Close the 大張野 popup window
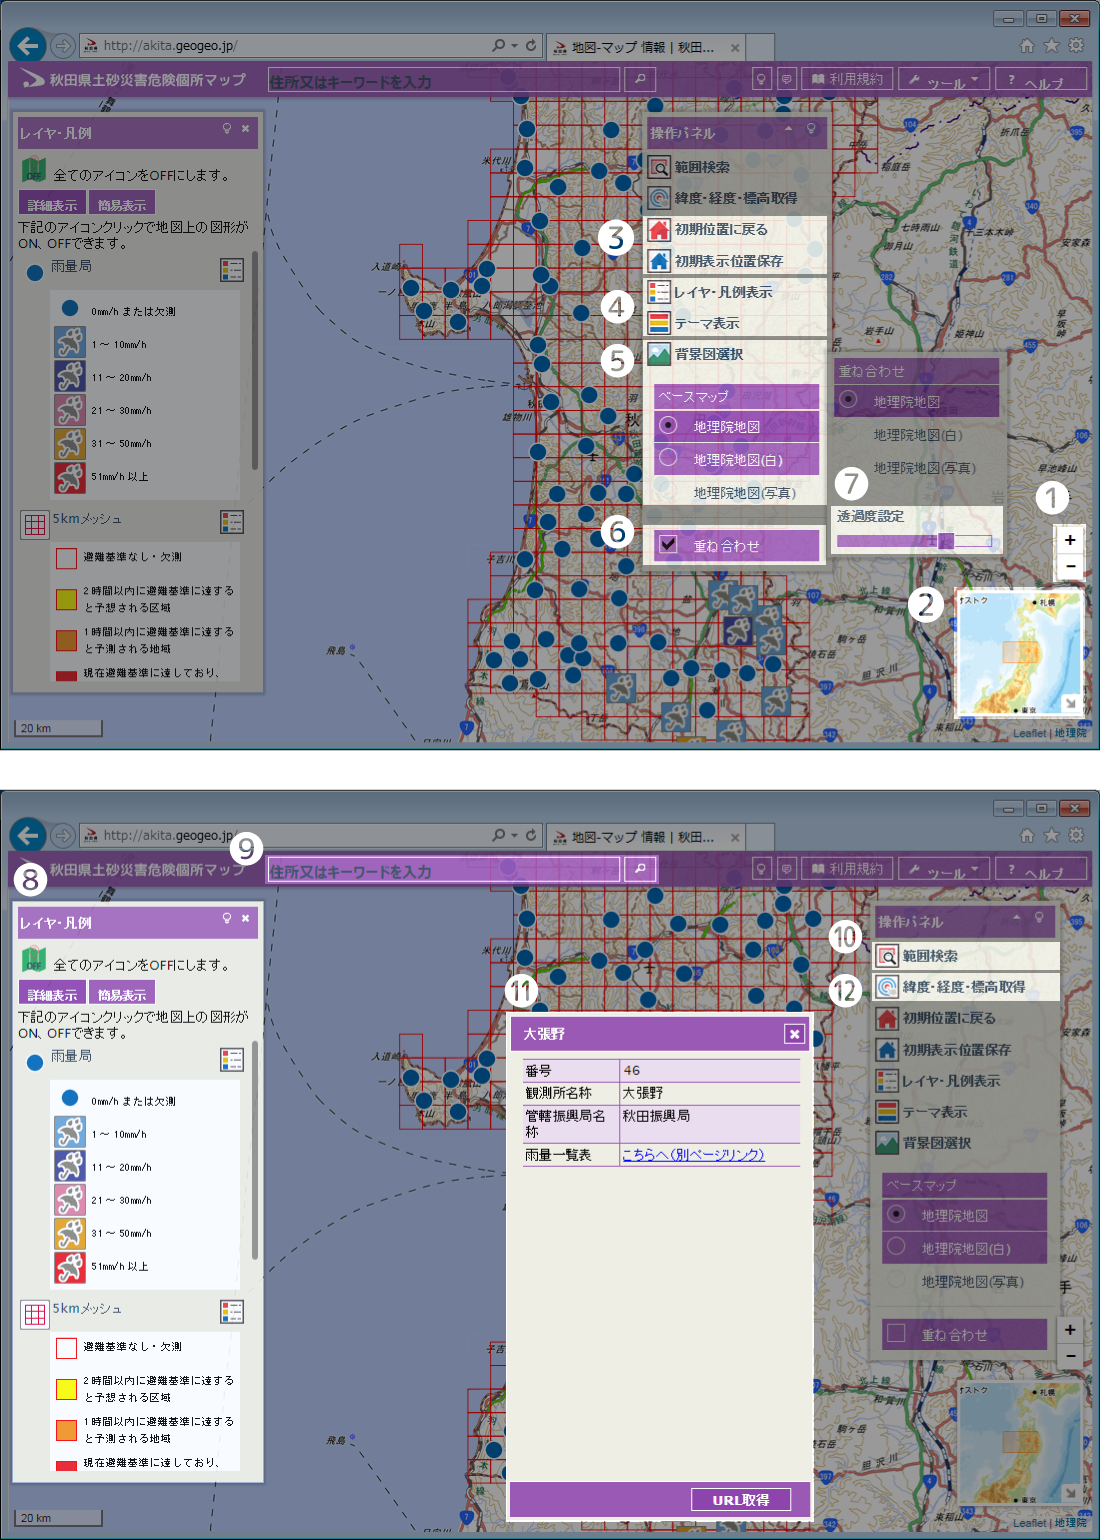1100x1540 pixels. tap(794, 1034)
